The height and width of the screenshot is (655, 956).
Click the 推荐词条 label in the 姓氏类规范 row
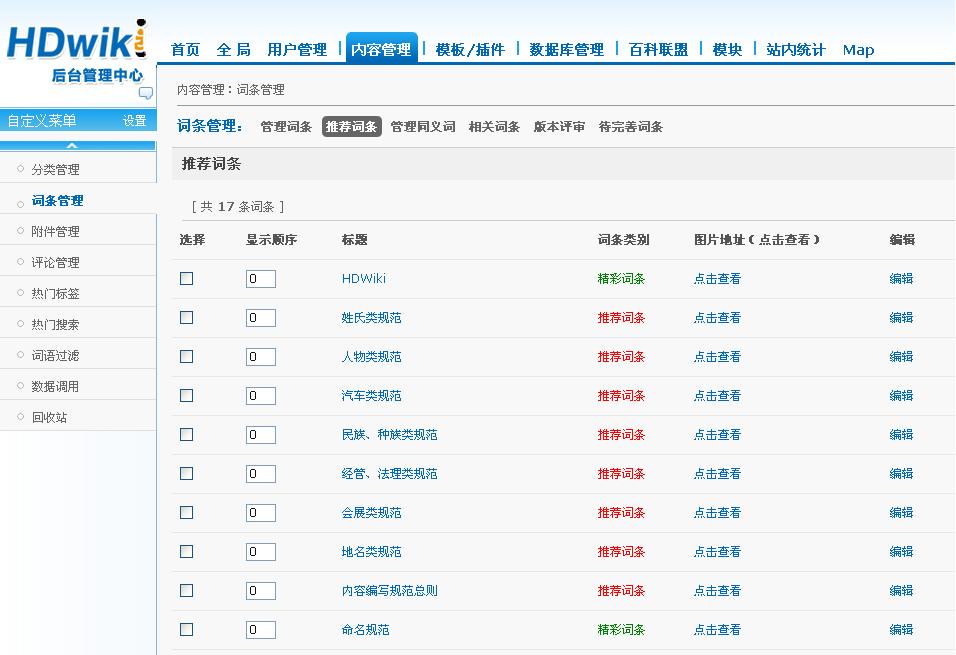click(x=621, y=318)
